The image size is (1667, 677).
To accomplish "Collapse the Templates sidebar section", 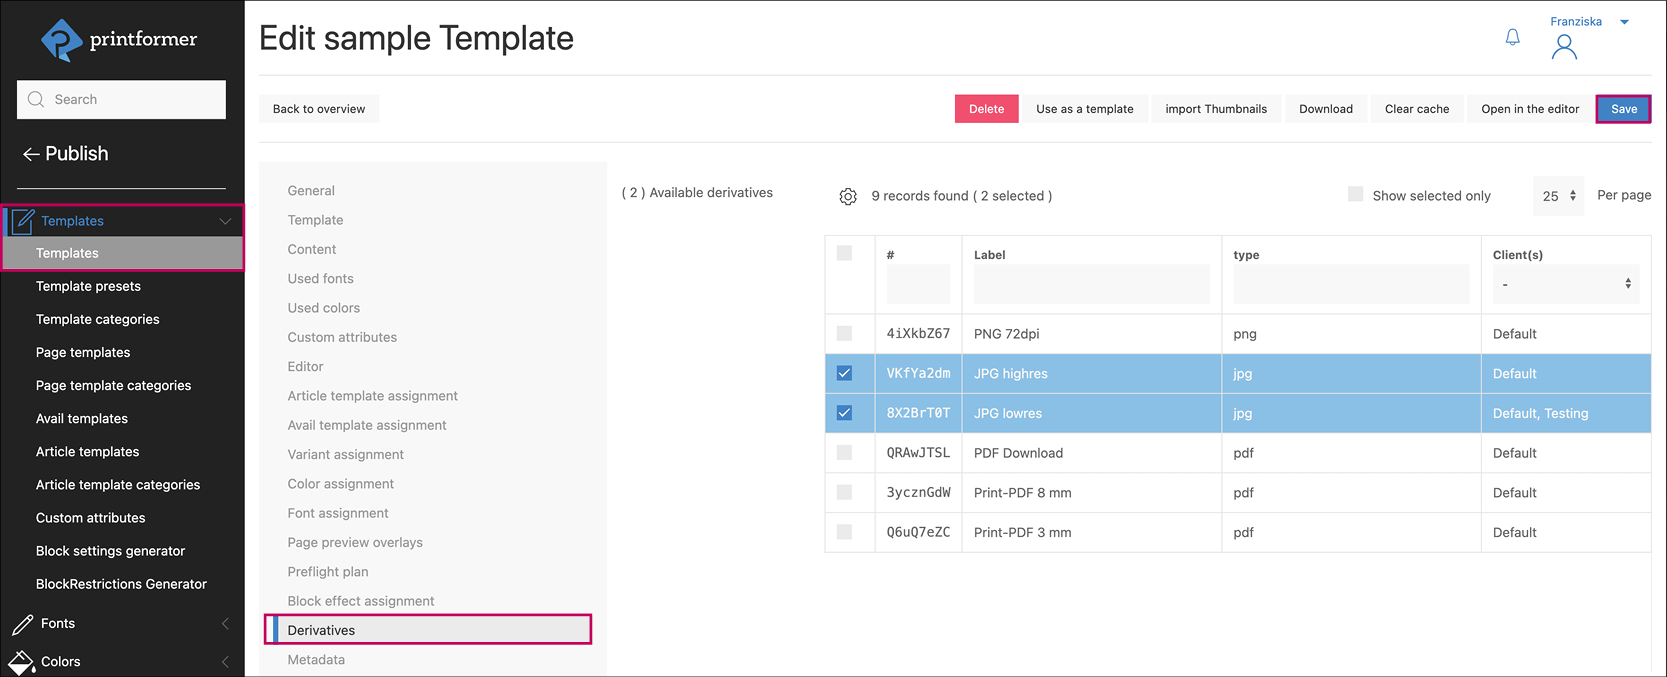I will click(x=225, y=220).
